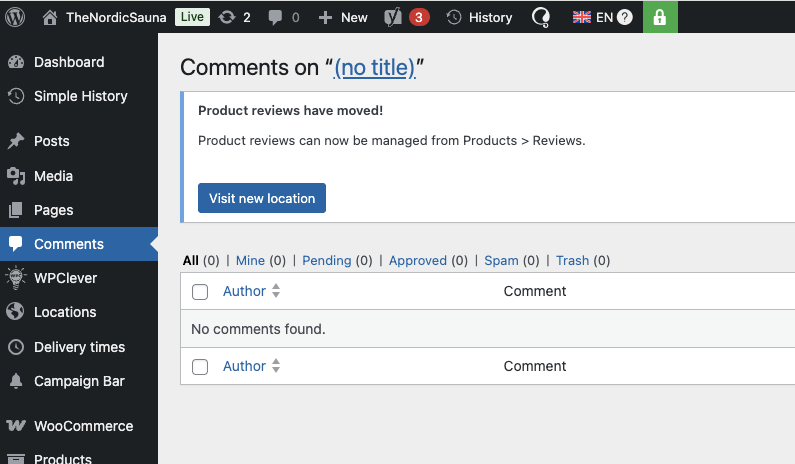Screen dimensions: 795x464
Task: Click the Visit new location button
Action: tap(262, 198)
